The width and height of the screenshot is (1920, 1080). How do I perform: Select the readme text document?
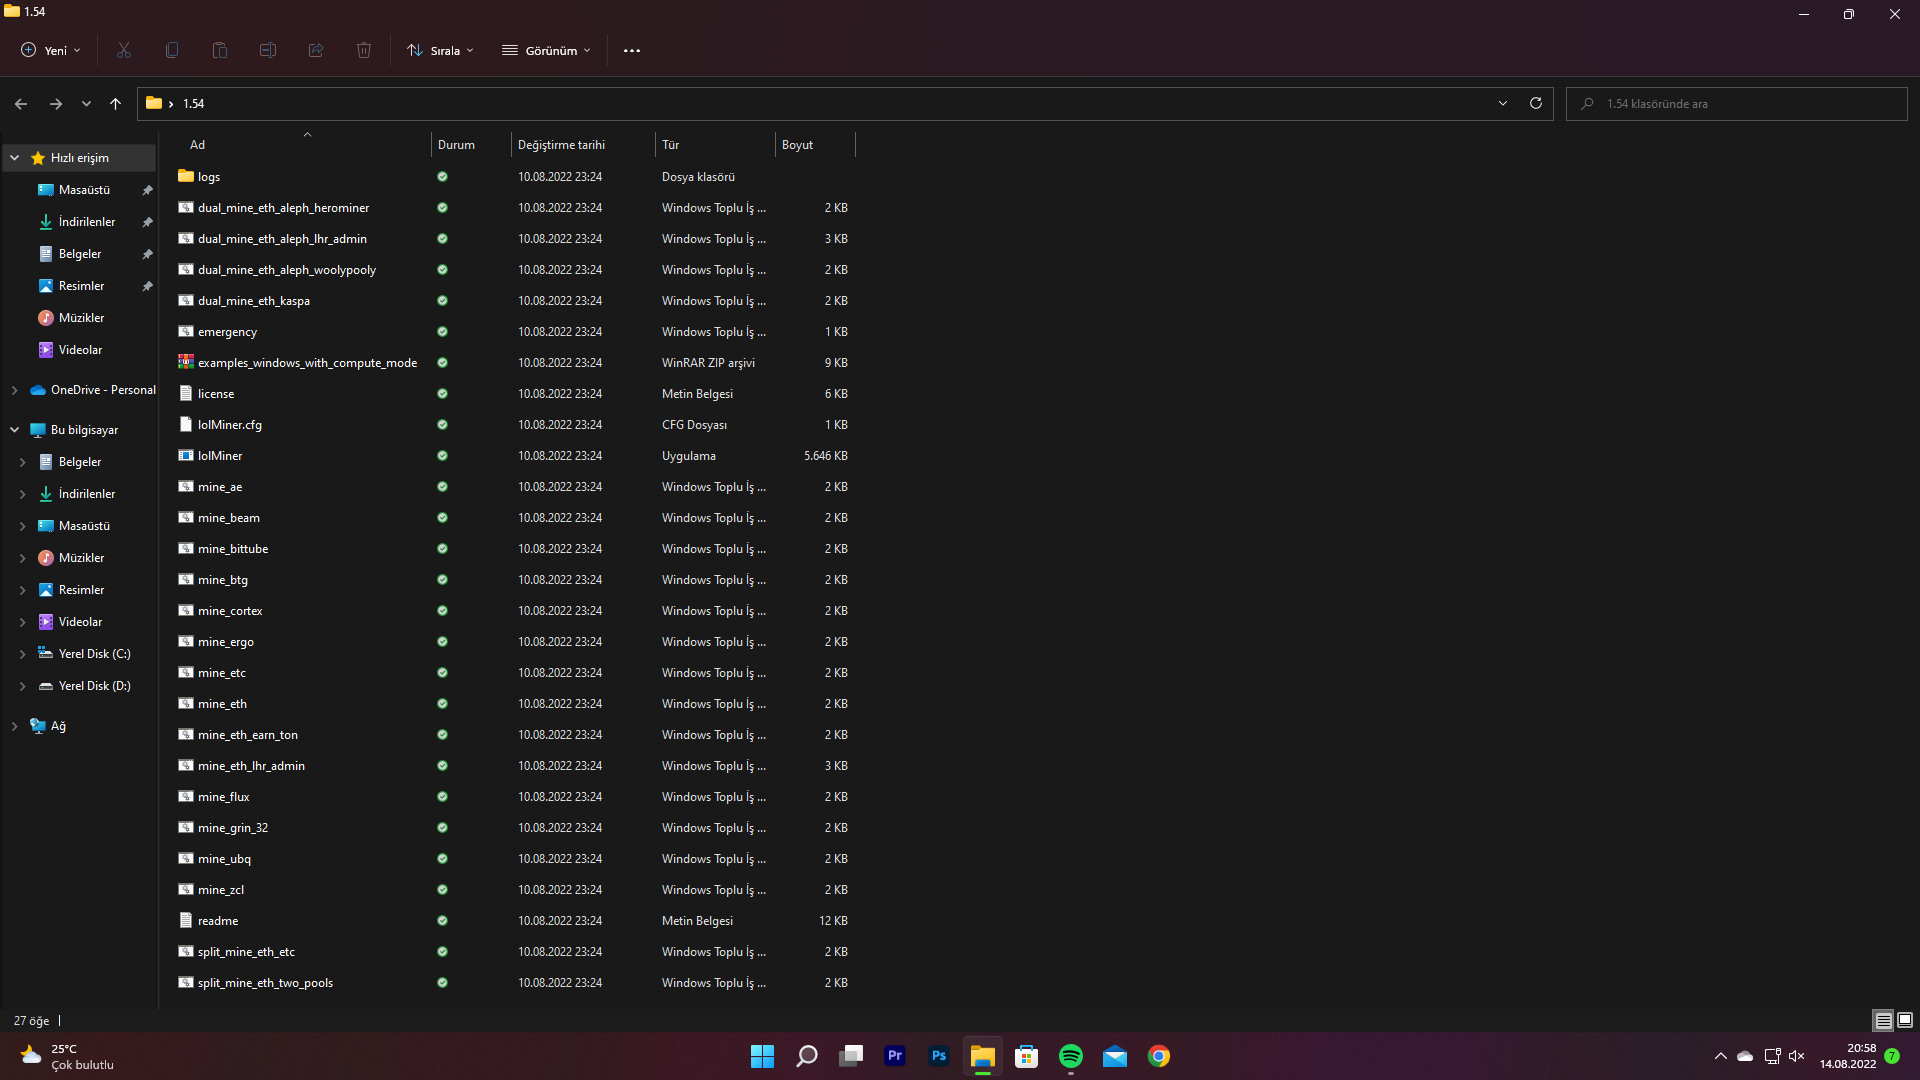[x=515, y=921]
